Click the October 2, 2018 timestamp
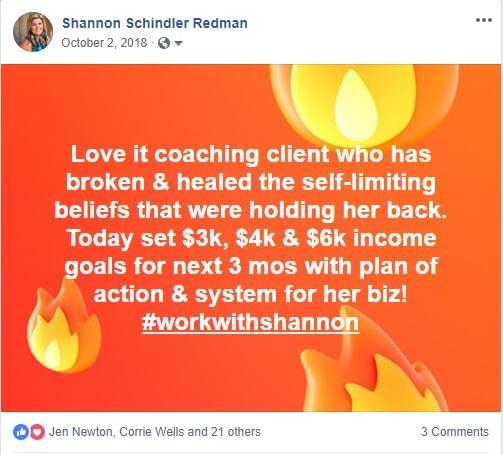The image size is (503, 455). tap(104, 43)
